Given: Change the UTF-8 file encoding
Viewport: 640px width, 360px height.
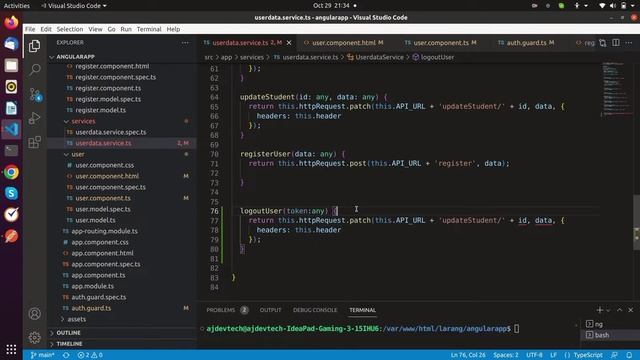Looking at the screenshot, I should tap(534, 355).
